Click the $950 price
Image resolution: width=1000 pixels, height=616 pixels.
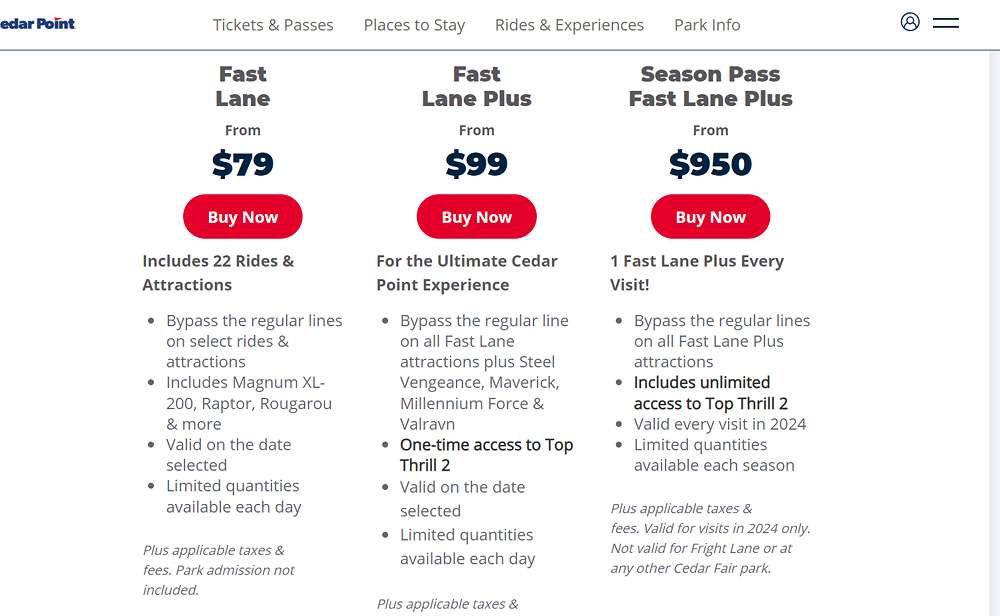[x=710, y=164]
